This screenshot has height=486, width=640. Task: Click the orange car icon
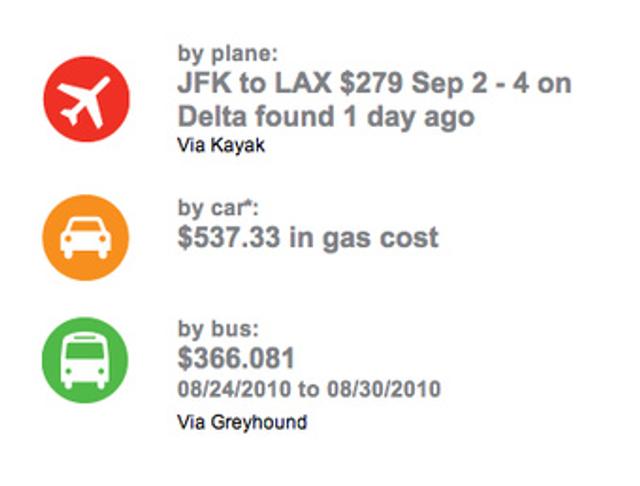[x=86, y=237]
